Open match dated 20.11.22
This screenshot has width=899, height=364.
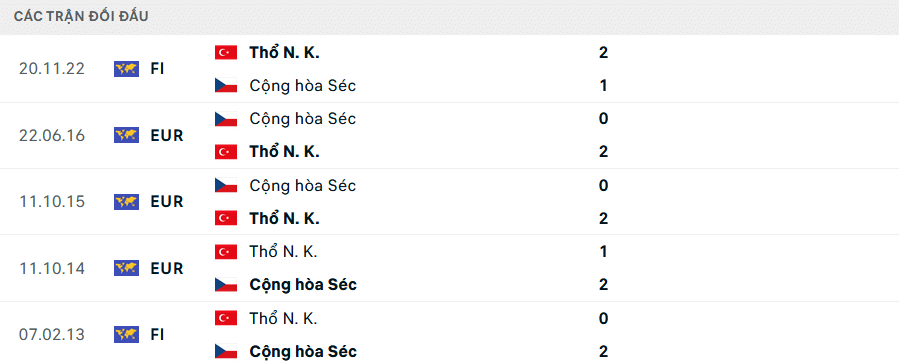[x=450, y=69]
